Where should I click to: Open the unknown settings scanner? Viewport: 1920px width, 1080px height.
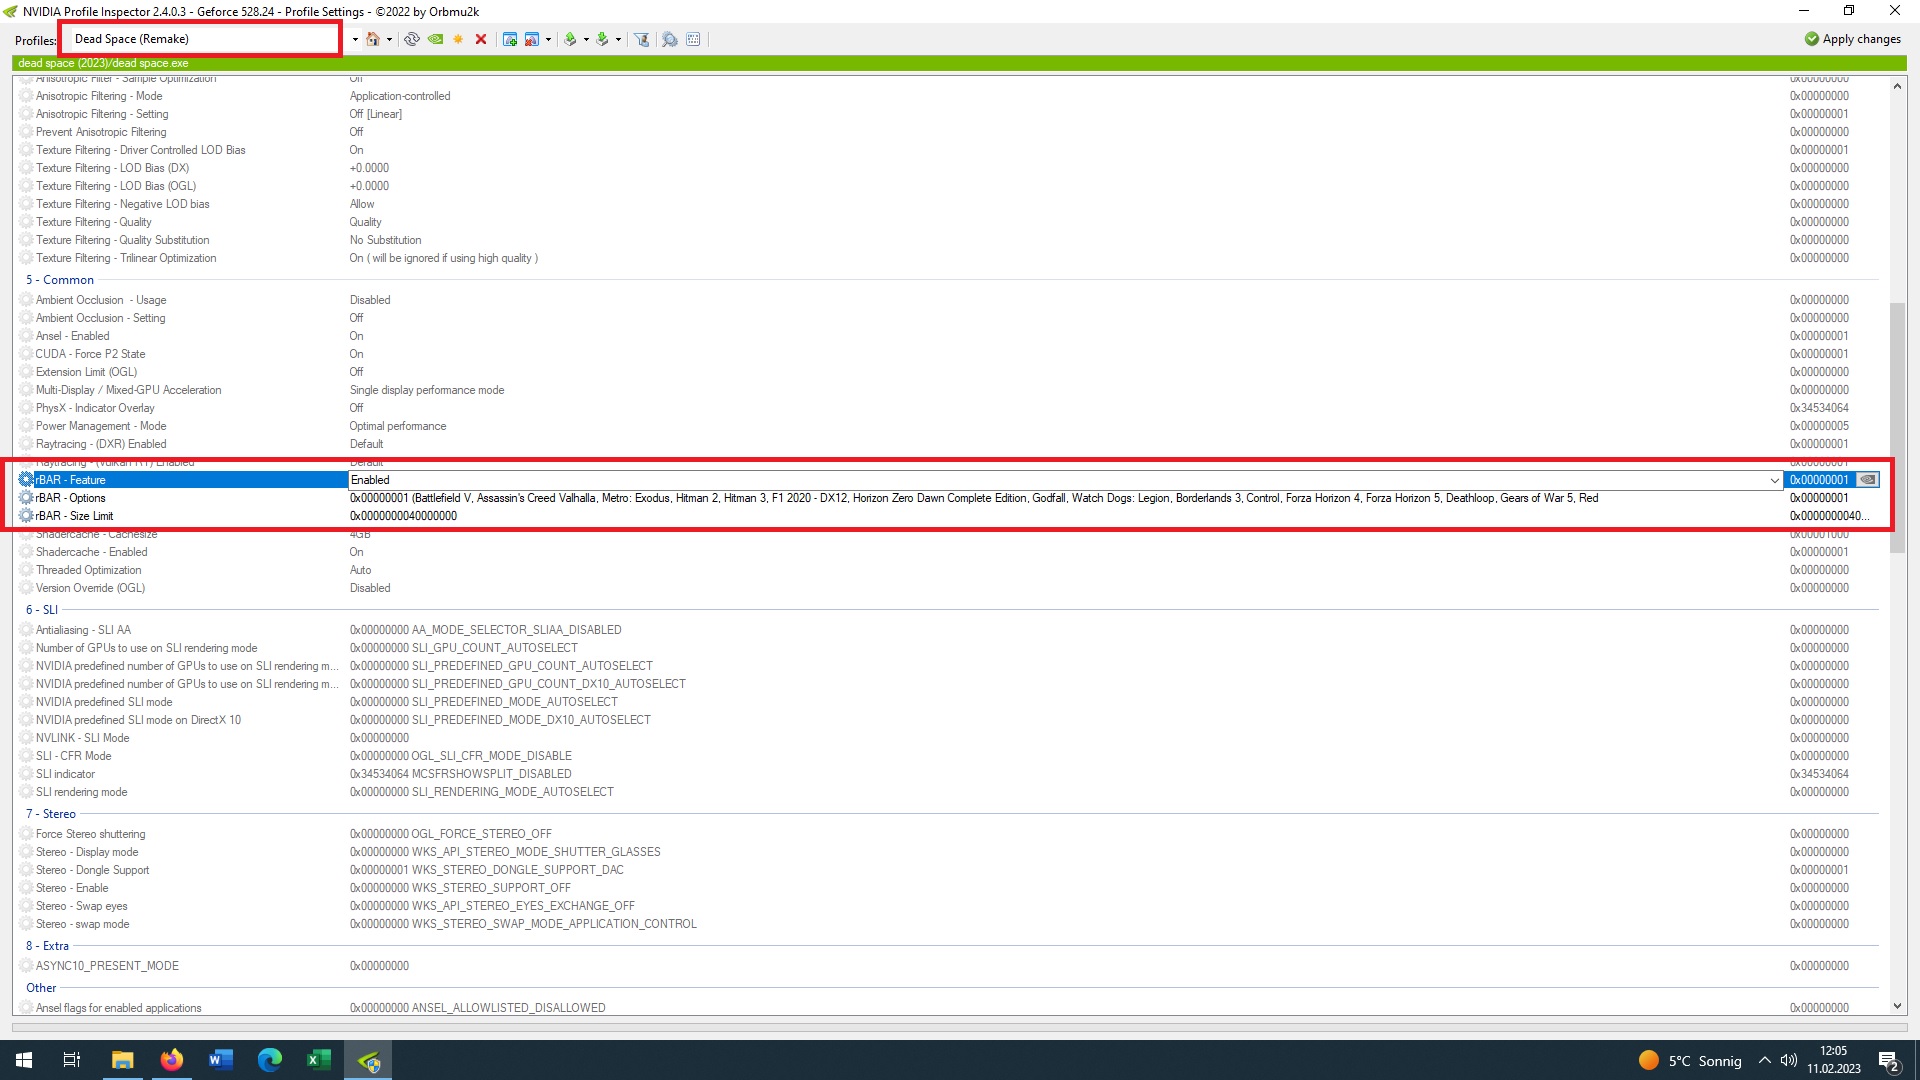669,39
